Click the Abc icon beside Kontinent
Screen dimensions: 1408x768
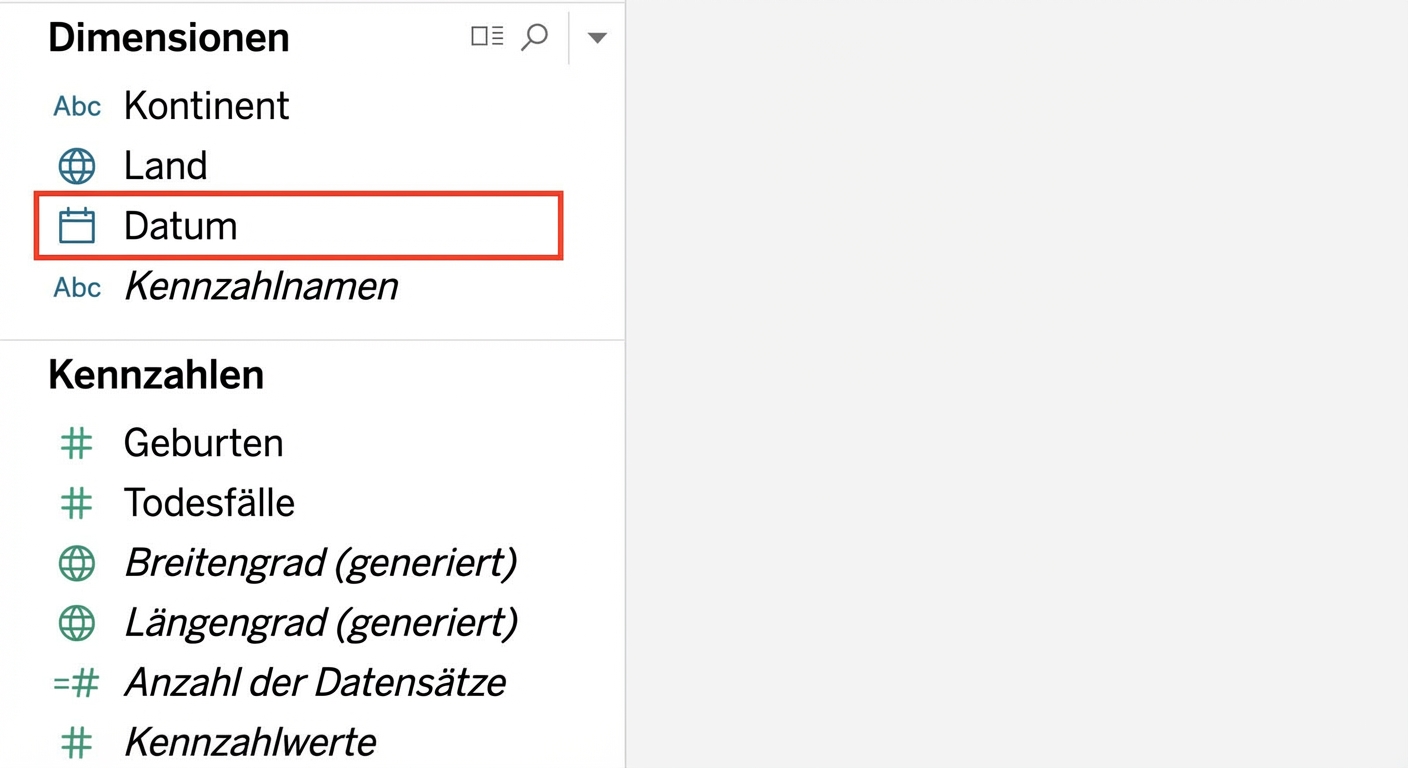coord(77,106)
